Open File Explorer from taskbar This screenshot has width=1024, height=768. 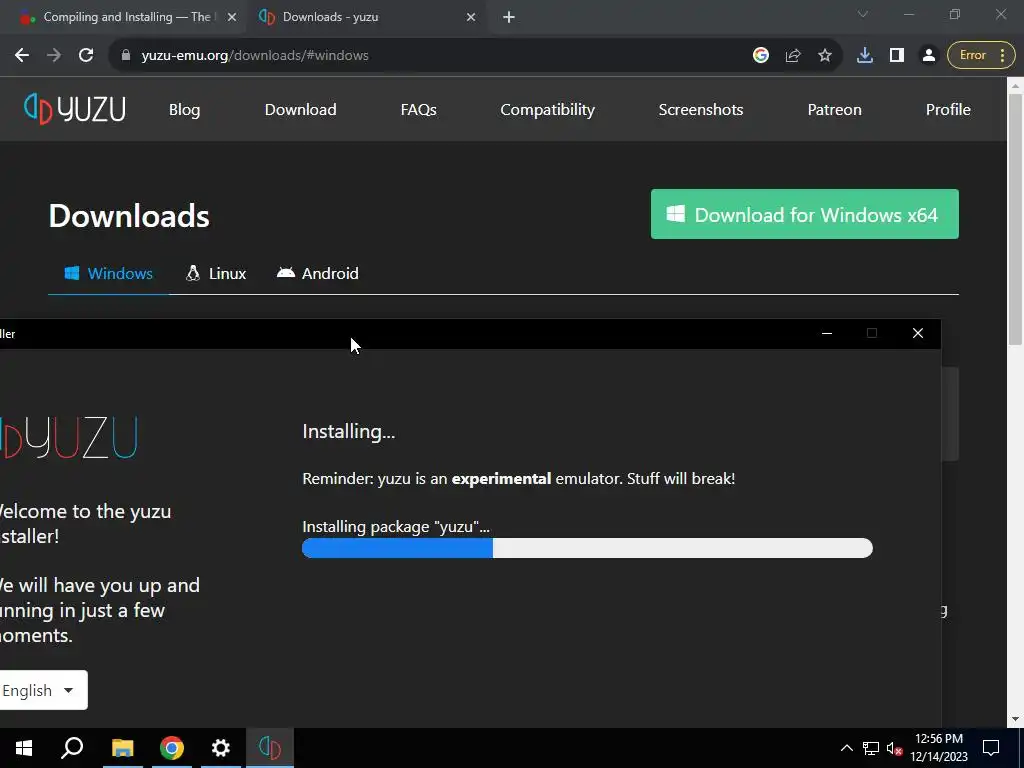[122, 748]
